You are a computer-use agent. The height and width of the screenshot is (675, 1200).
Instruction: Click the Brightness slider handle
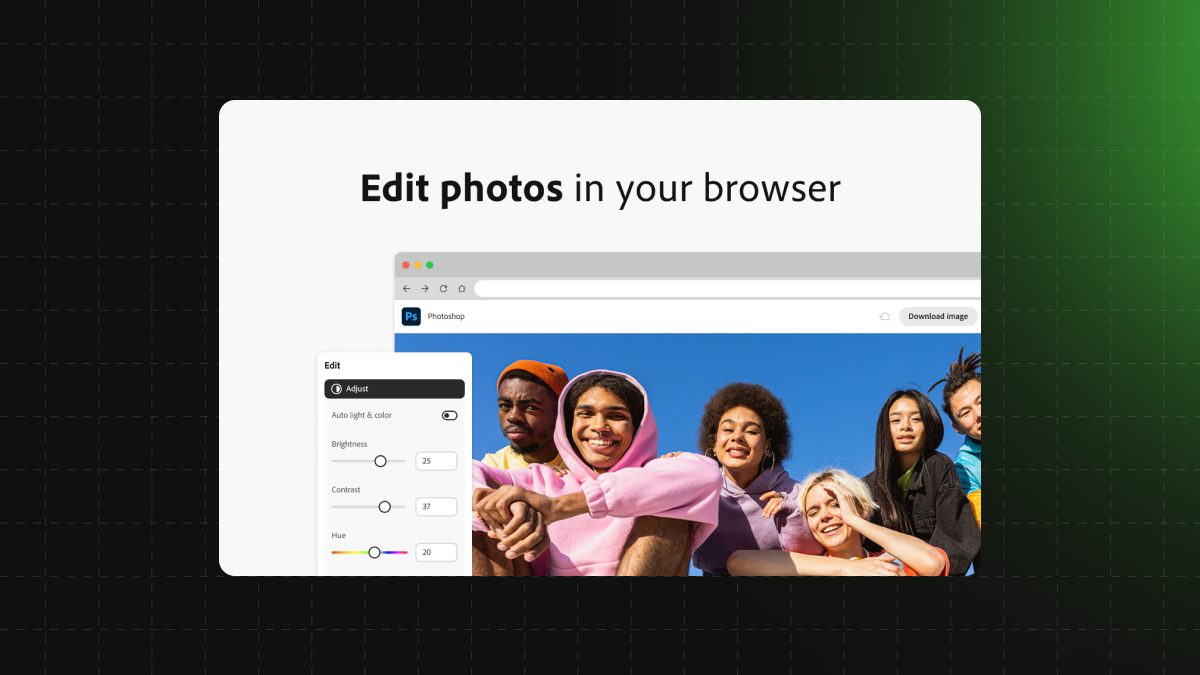[380, 461]
